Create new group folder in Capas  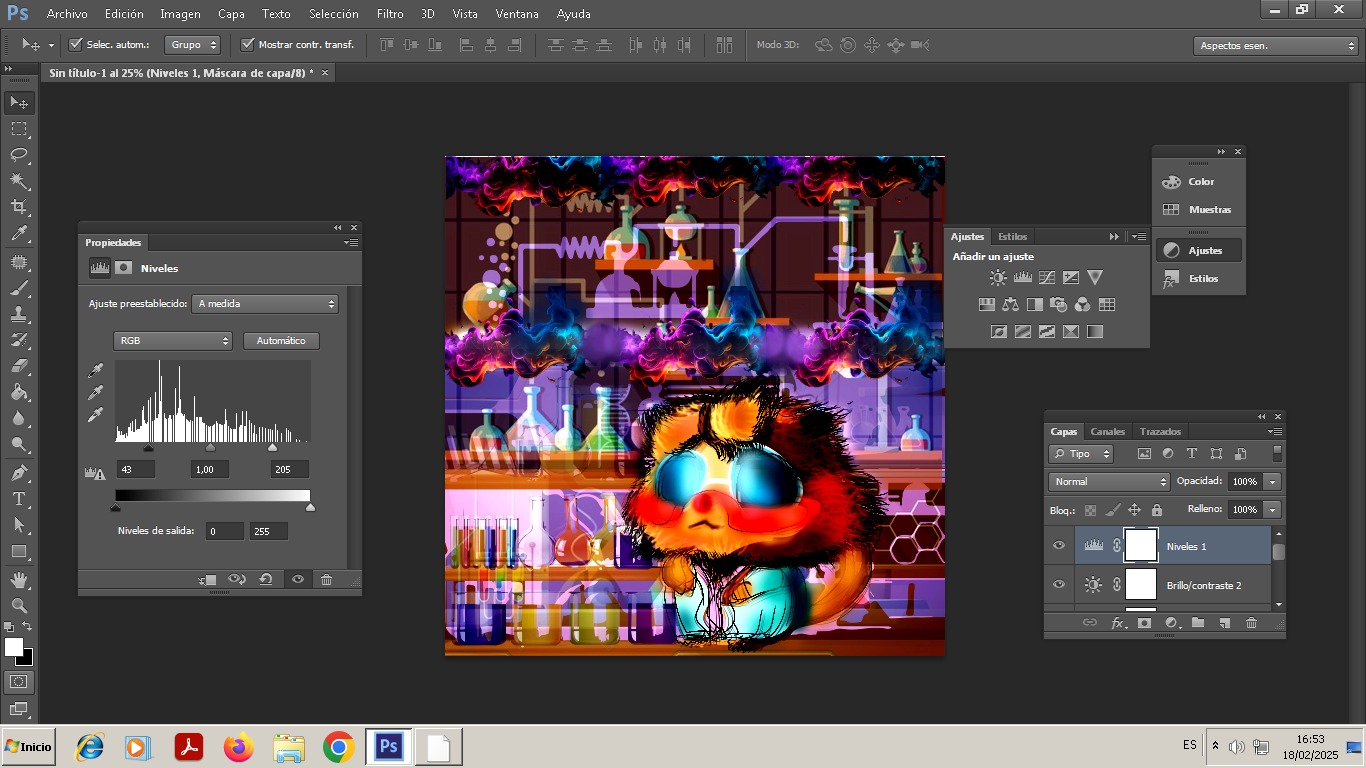coord(1198,623)
